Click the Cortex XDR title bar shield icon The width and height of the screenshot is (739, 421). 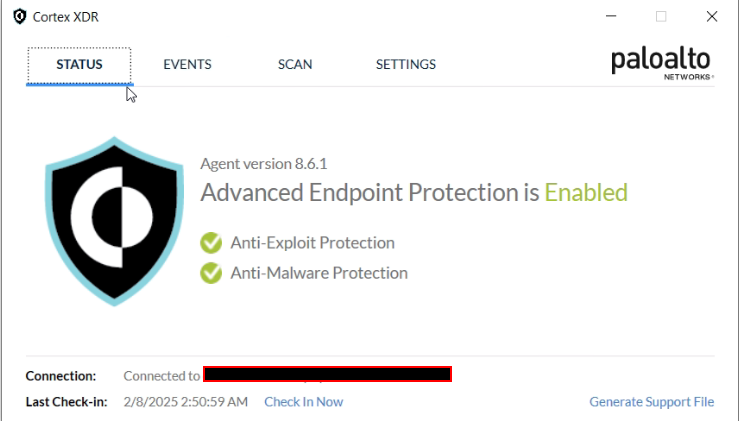(20, 17)
